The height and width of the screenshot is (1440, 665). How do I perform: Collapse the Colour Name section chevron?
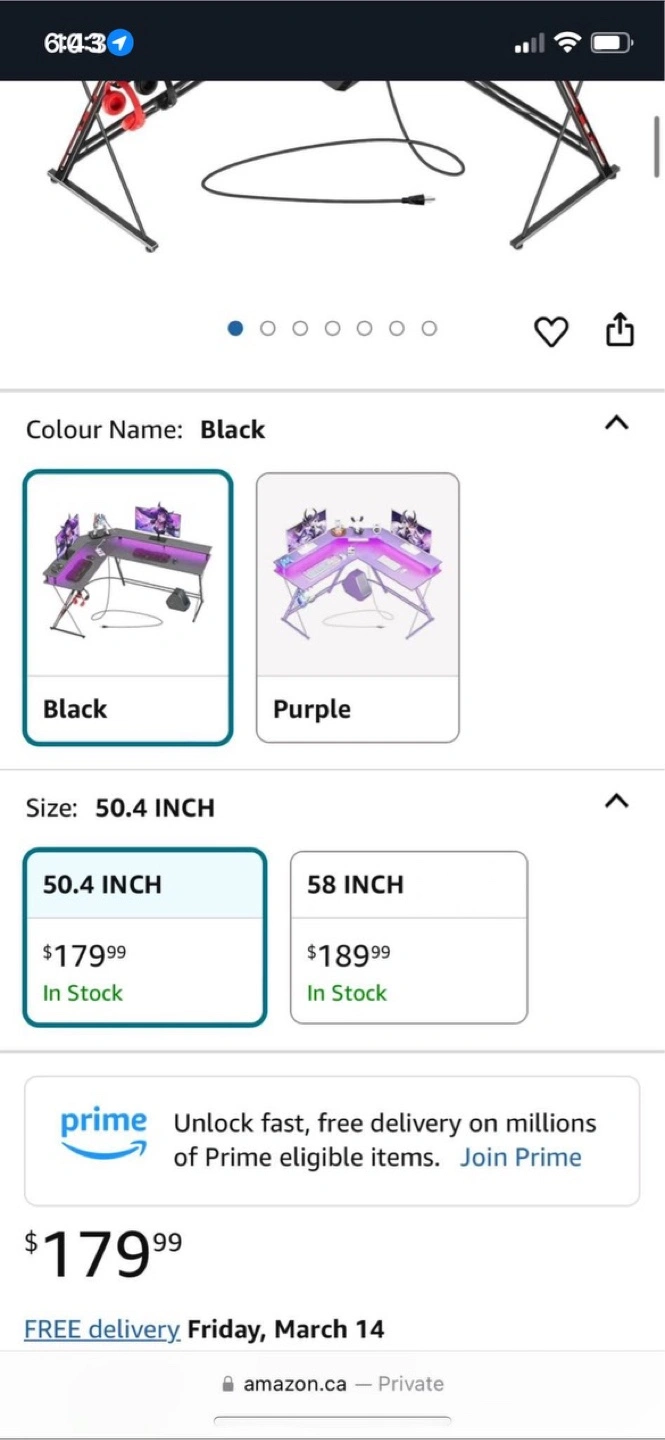click(x=617, y=423)
